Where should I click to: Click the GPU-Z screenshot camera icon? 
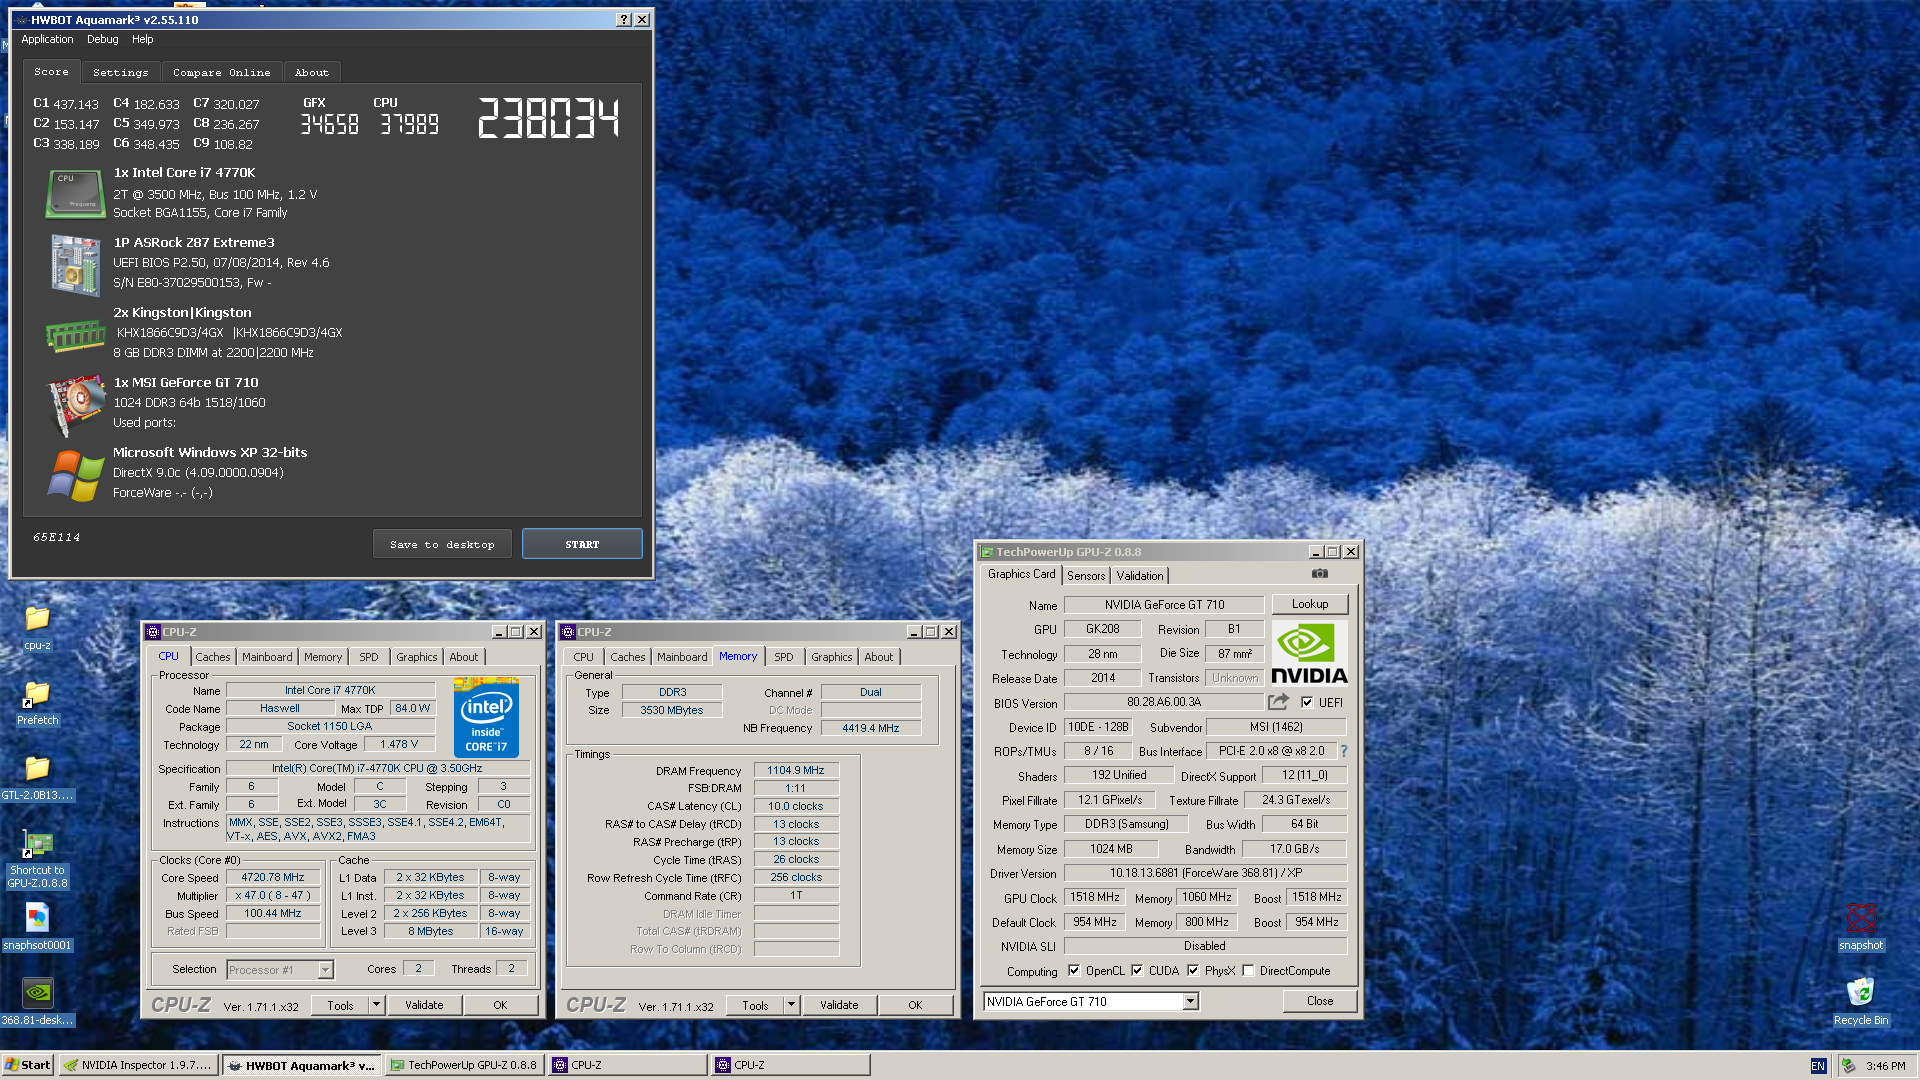[1320, 574]
